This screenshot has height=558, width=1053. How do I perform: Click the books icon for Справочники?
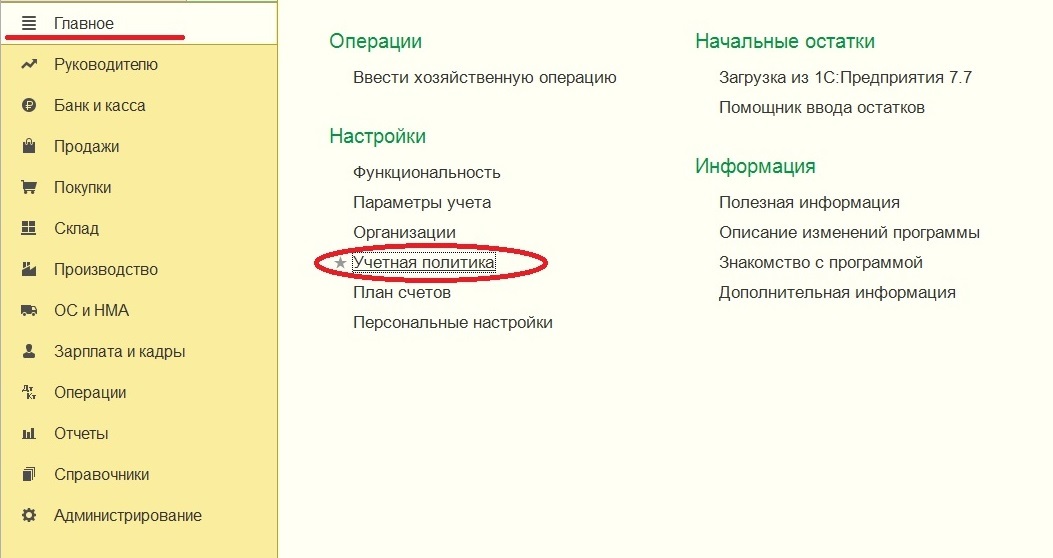(x=29, y=474)
